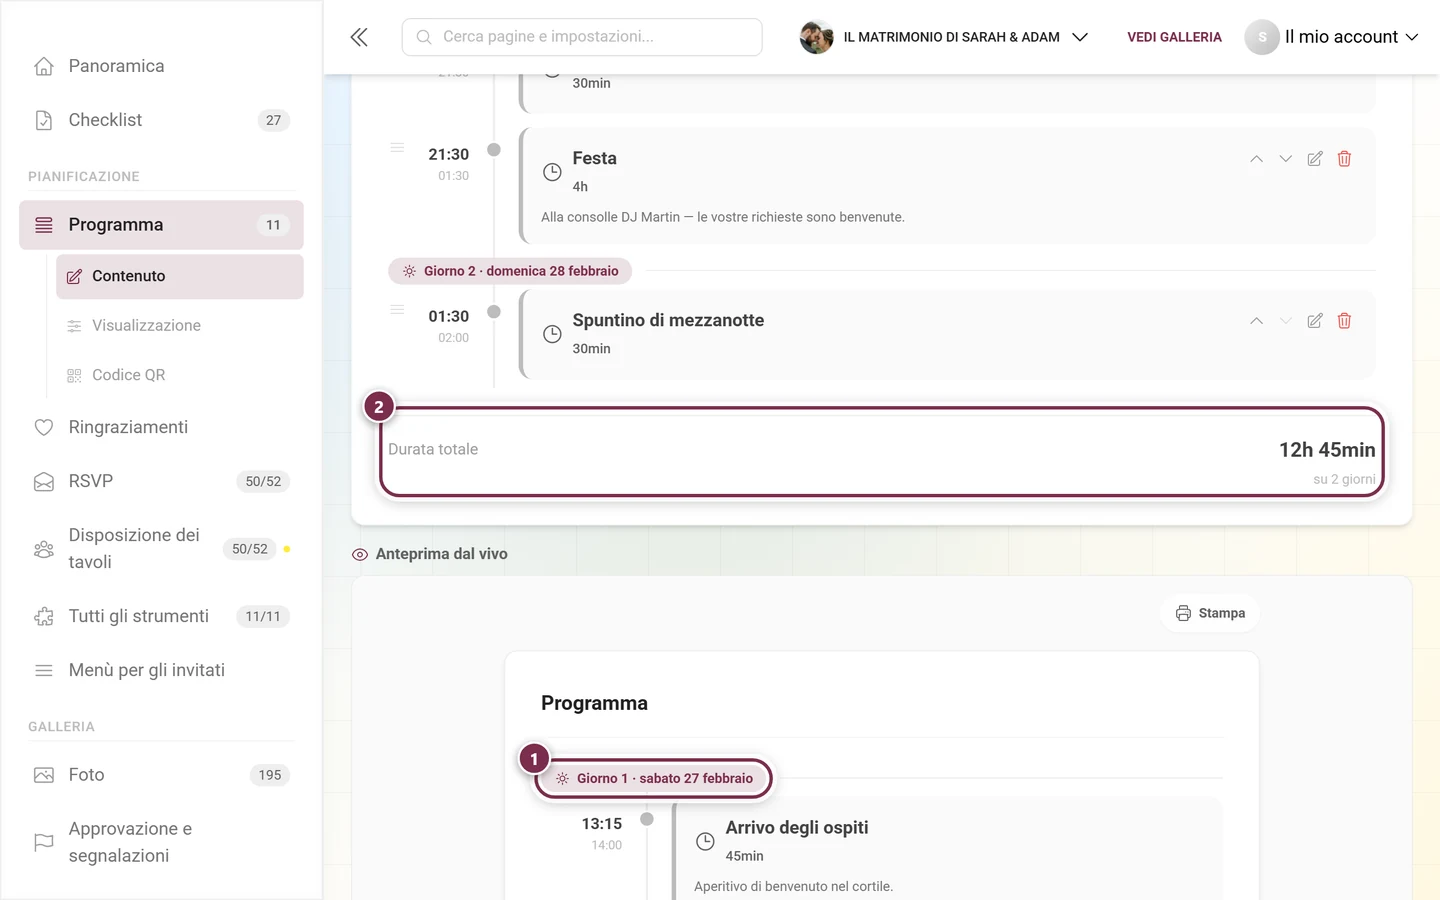Click the Stampa print button
Screen dimensions: 1440x900
1210,613
